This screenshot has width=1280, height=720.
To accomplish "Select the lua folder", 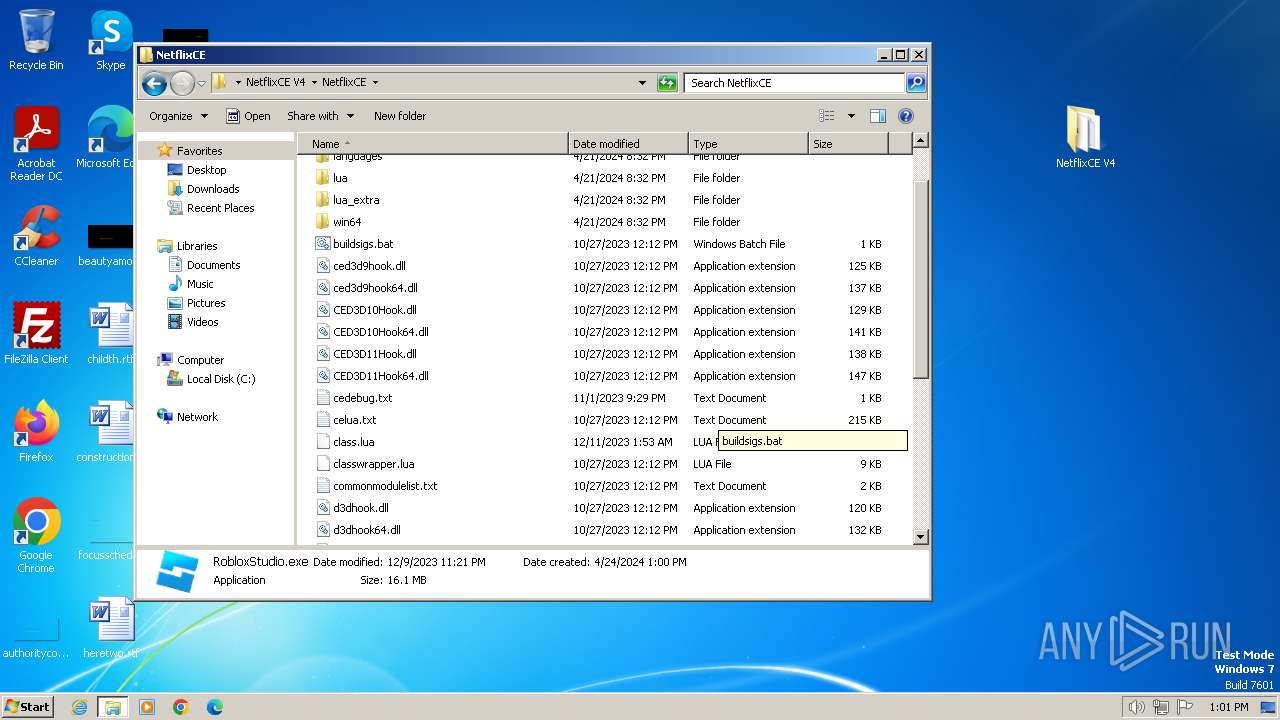I will coord(340,178).
